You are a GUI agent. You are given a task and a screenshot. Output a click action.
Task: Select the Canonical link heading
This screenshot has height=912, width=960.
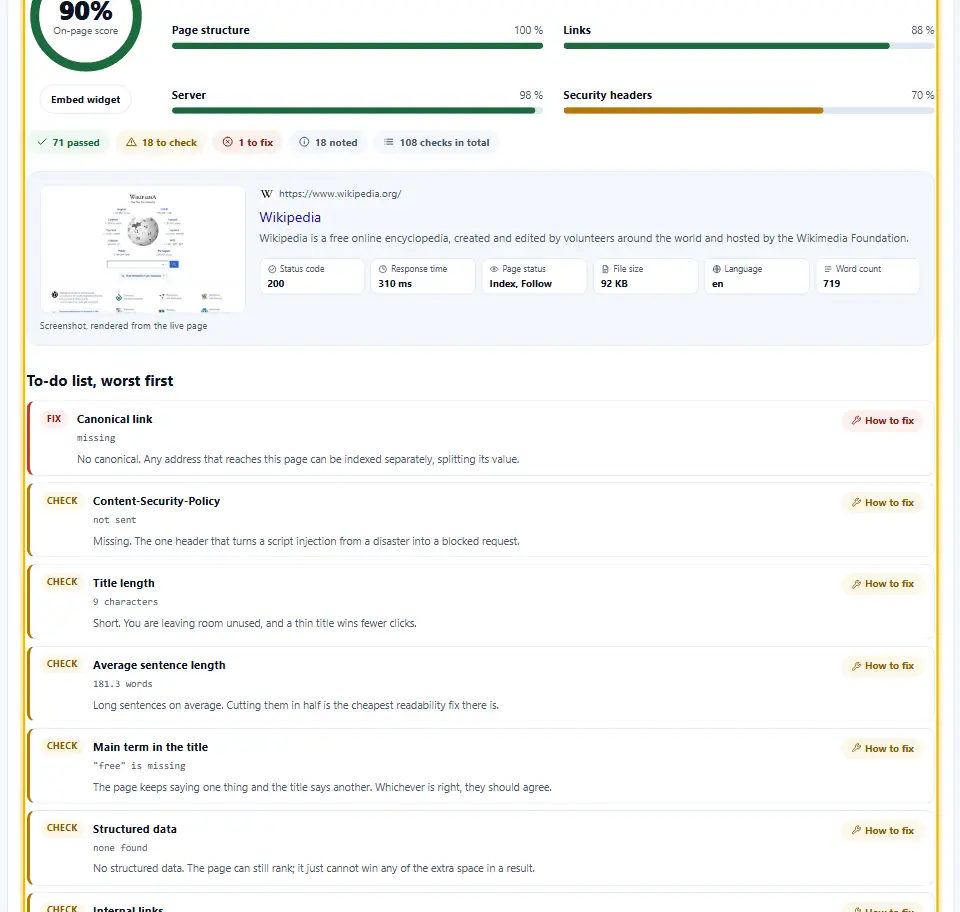point(114,419)
